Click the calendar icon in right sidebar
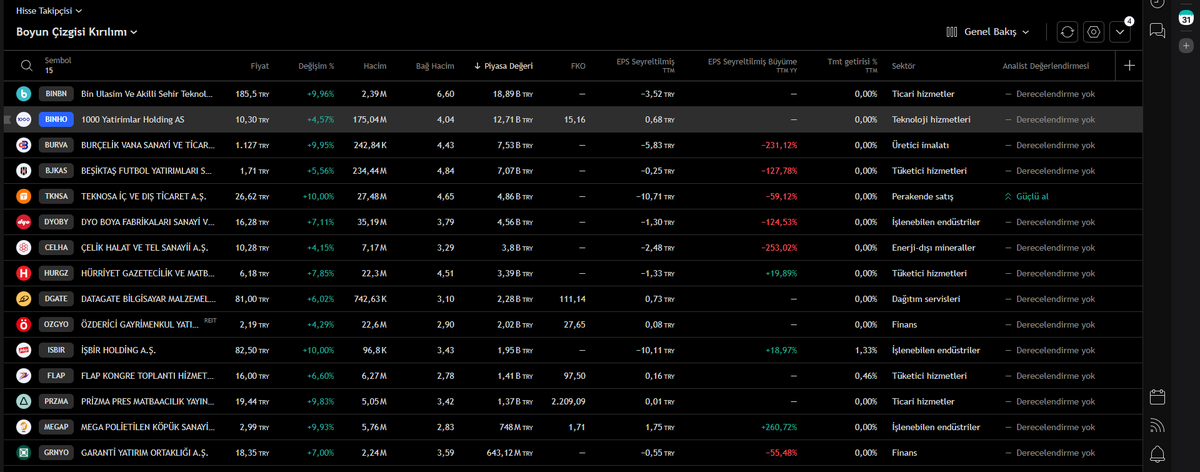Image resolution: width=1200 pixels, height=472 pixels. click(1157, 396)
